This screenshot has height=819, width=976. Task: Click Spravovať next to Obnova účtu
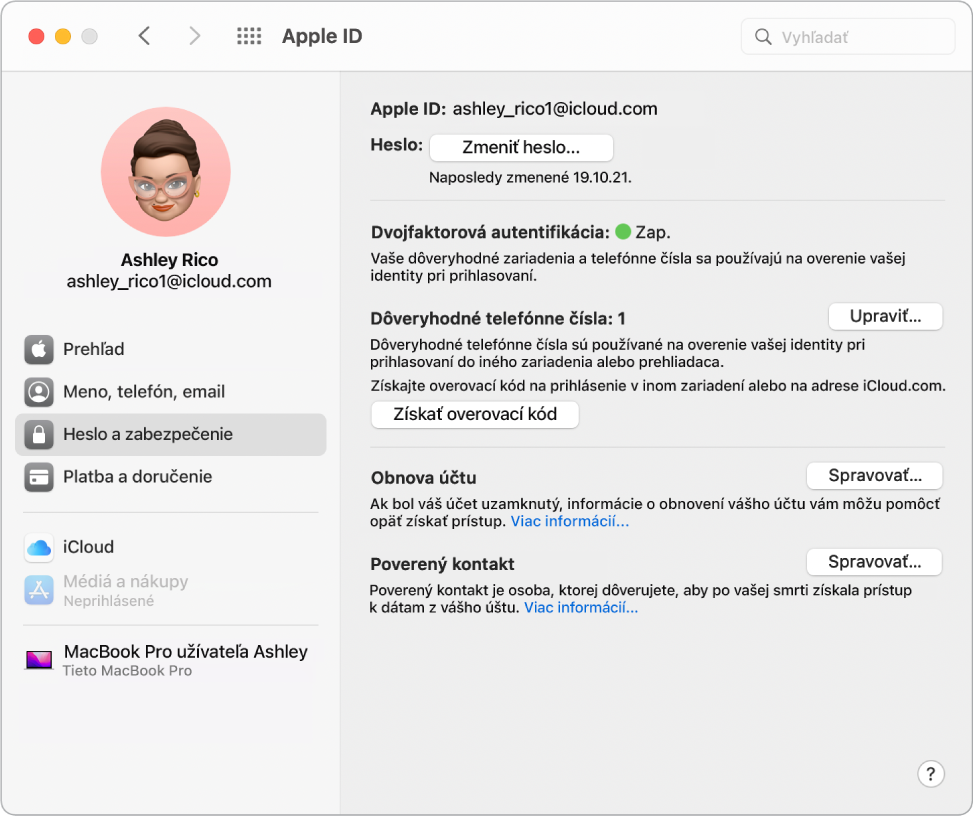874,475
